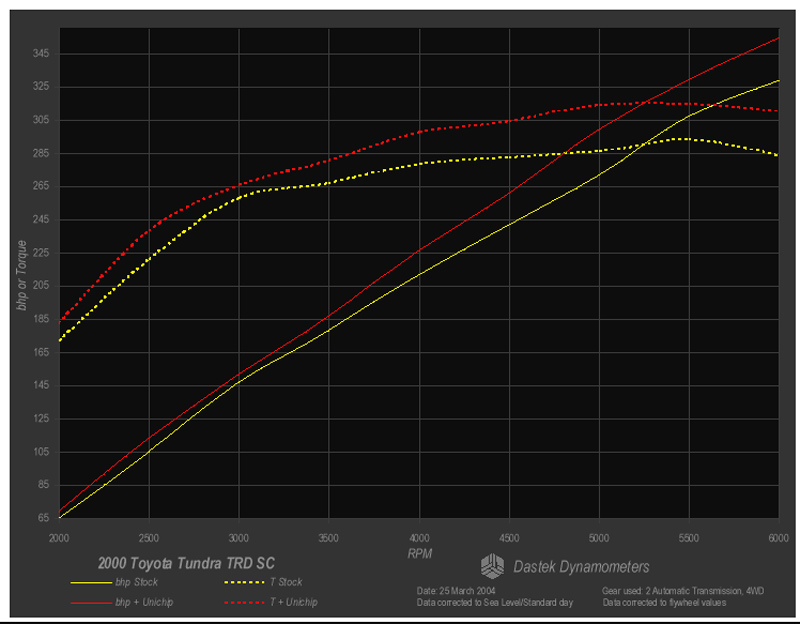The width and height of the screenshot is (800, 624).
Task: Click the red solid line legend sample
Action: pos(91,603)
